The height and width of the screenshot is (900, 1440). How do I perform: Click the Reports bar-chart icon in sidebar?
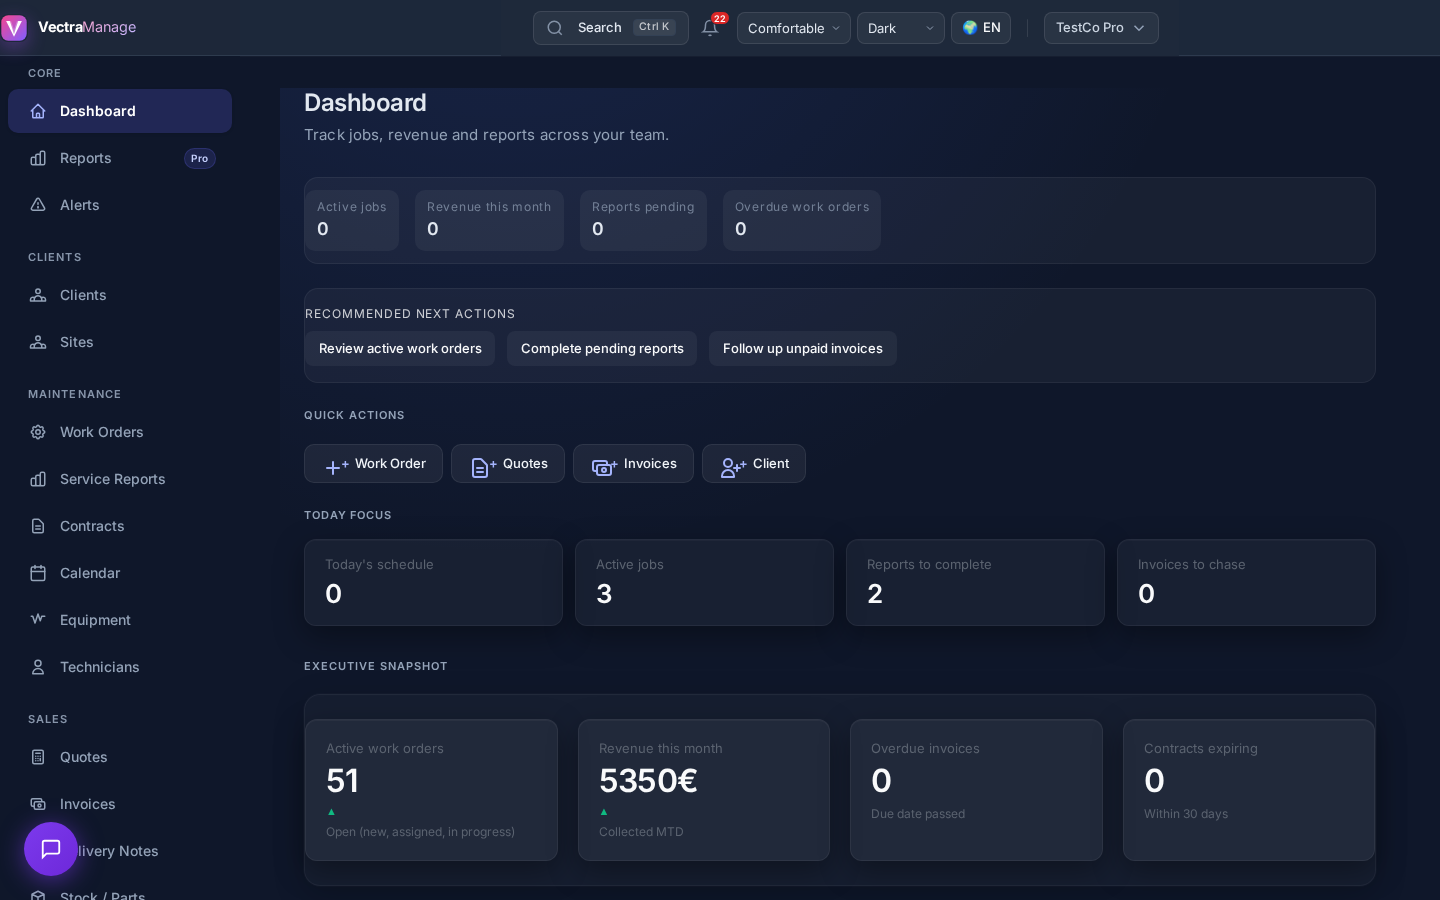click(x=38, y=158)
